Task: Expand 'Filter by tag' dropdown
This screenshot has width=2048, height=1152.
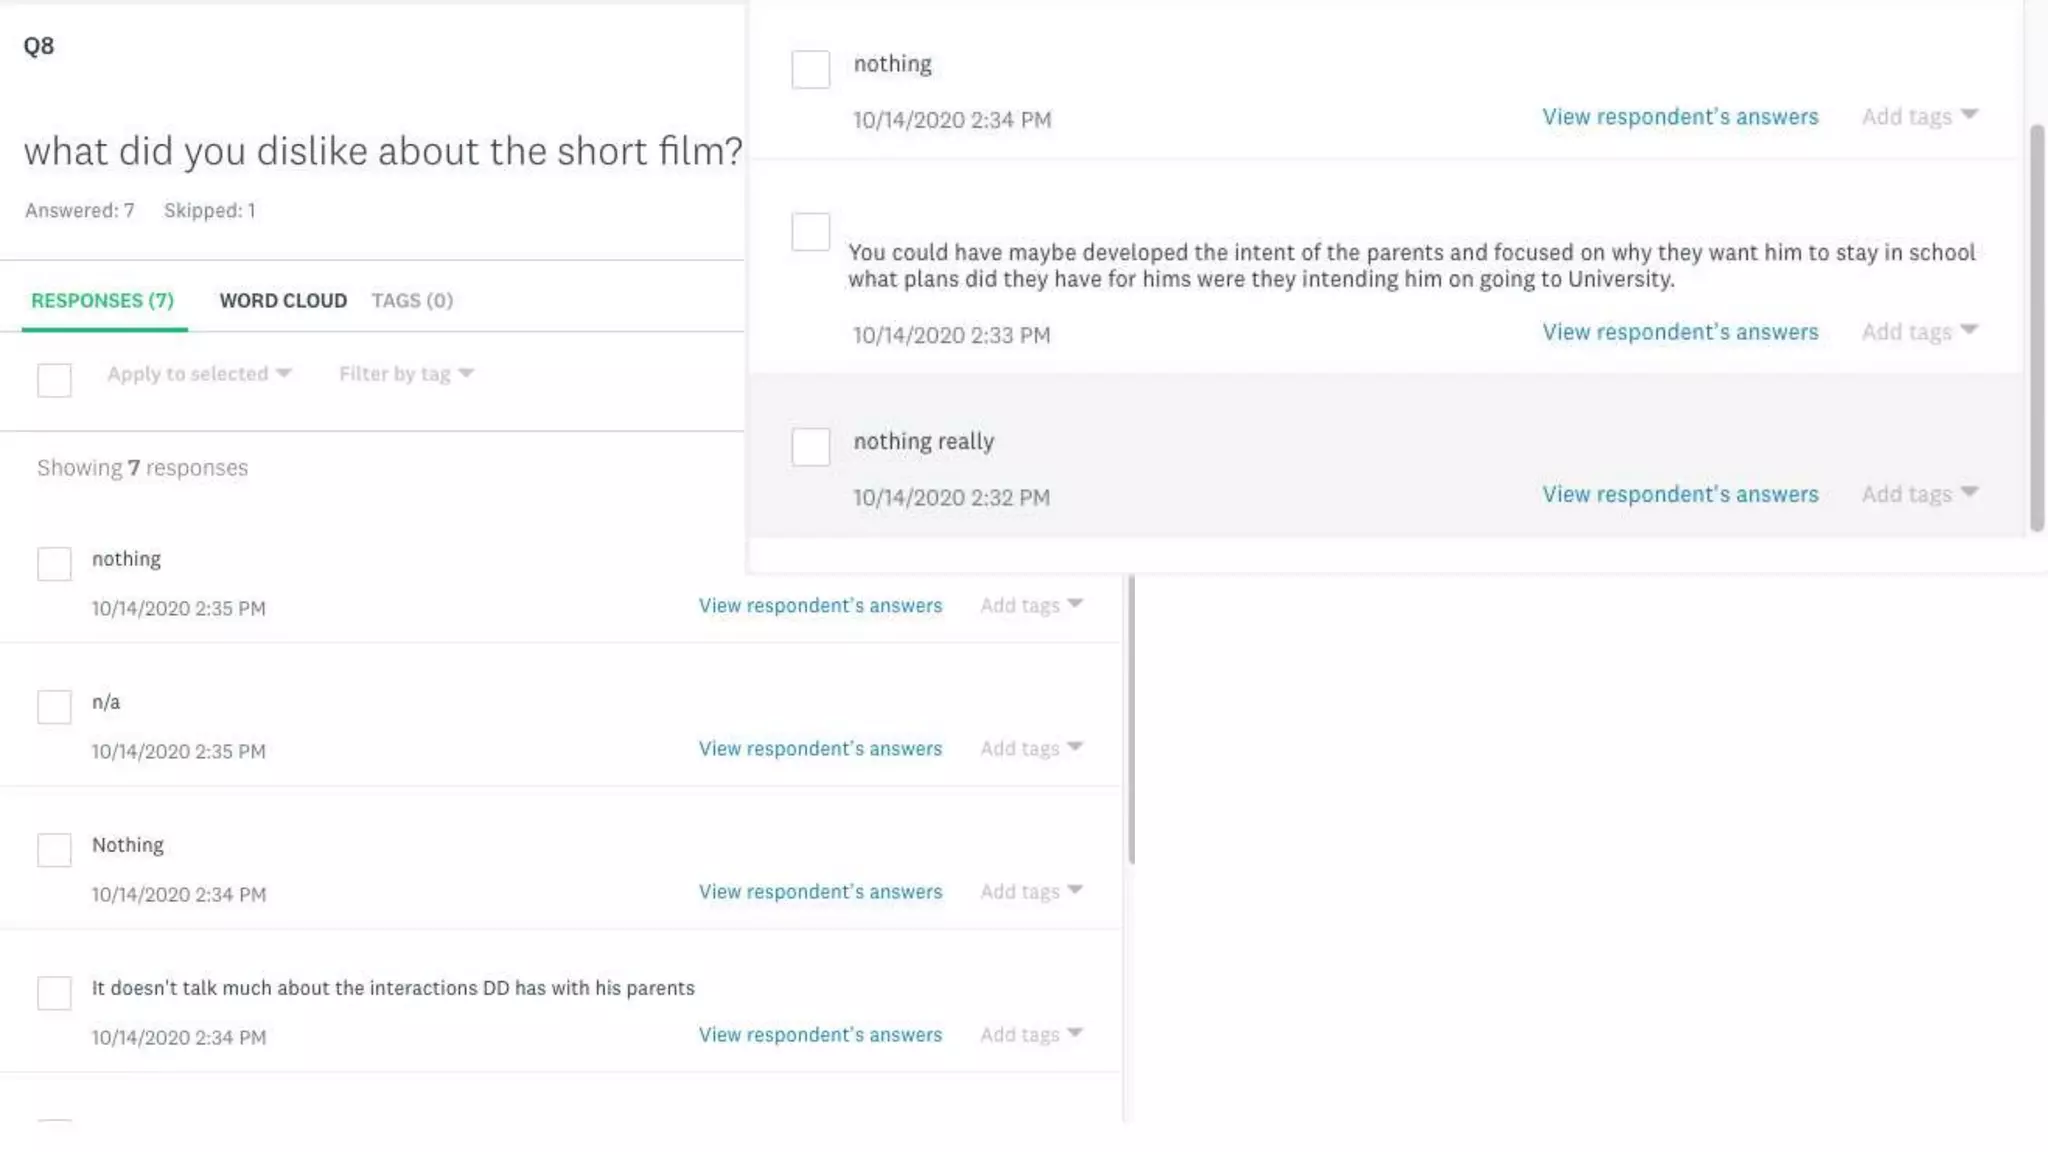Action: tap(405, 374)
